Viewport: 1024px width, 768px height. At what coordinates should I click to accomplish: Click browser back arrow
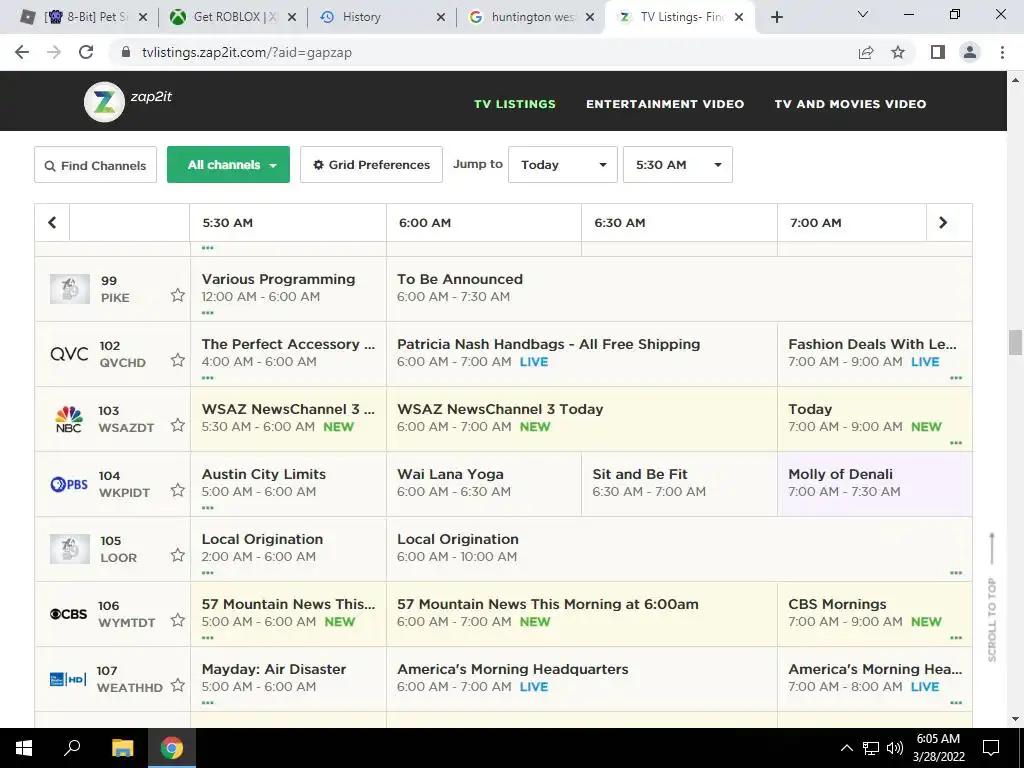pyautogui.click(x=22, y=52)
